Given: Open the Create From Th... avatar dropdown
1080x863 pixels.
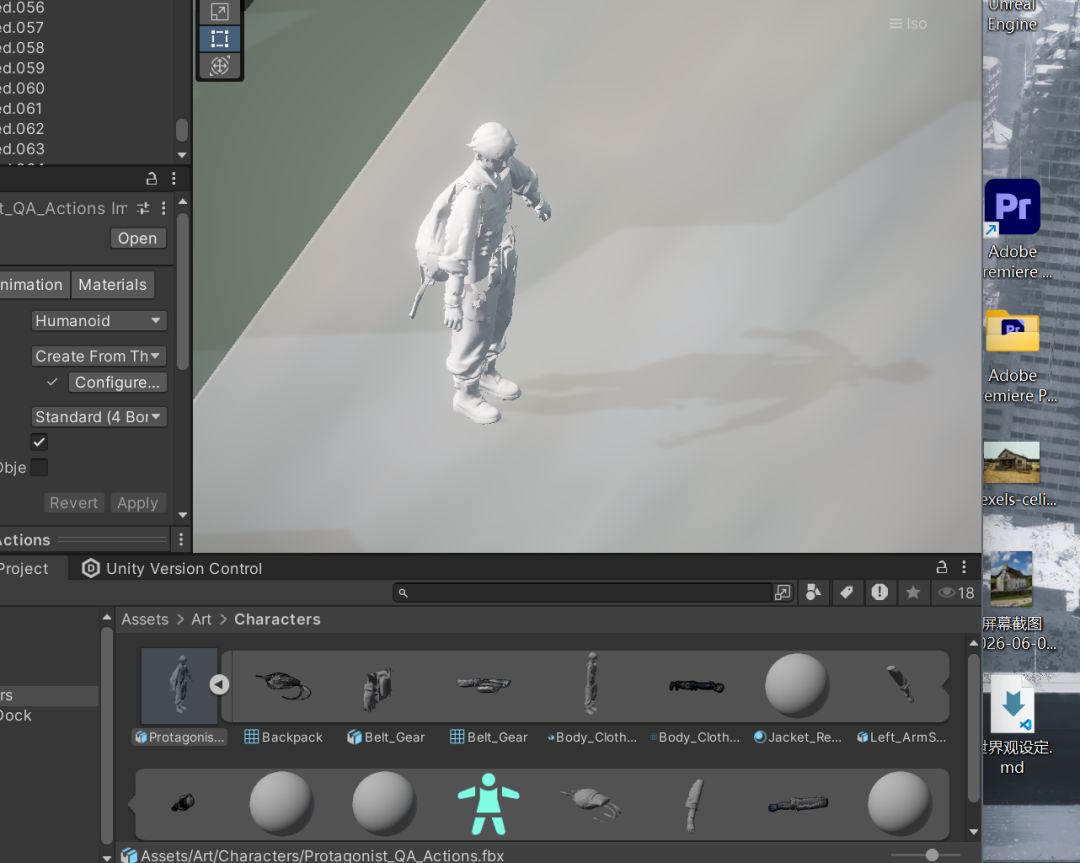Looking at the screenshot, I should [x=98, y=356].
